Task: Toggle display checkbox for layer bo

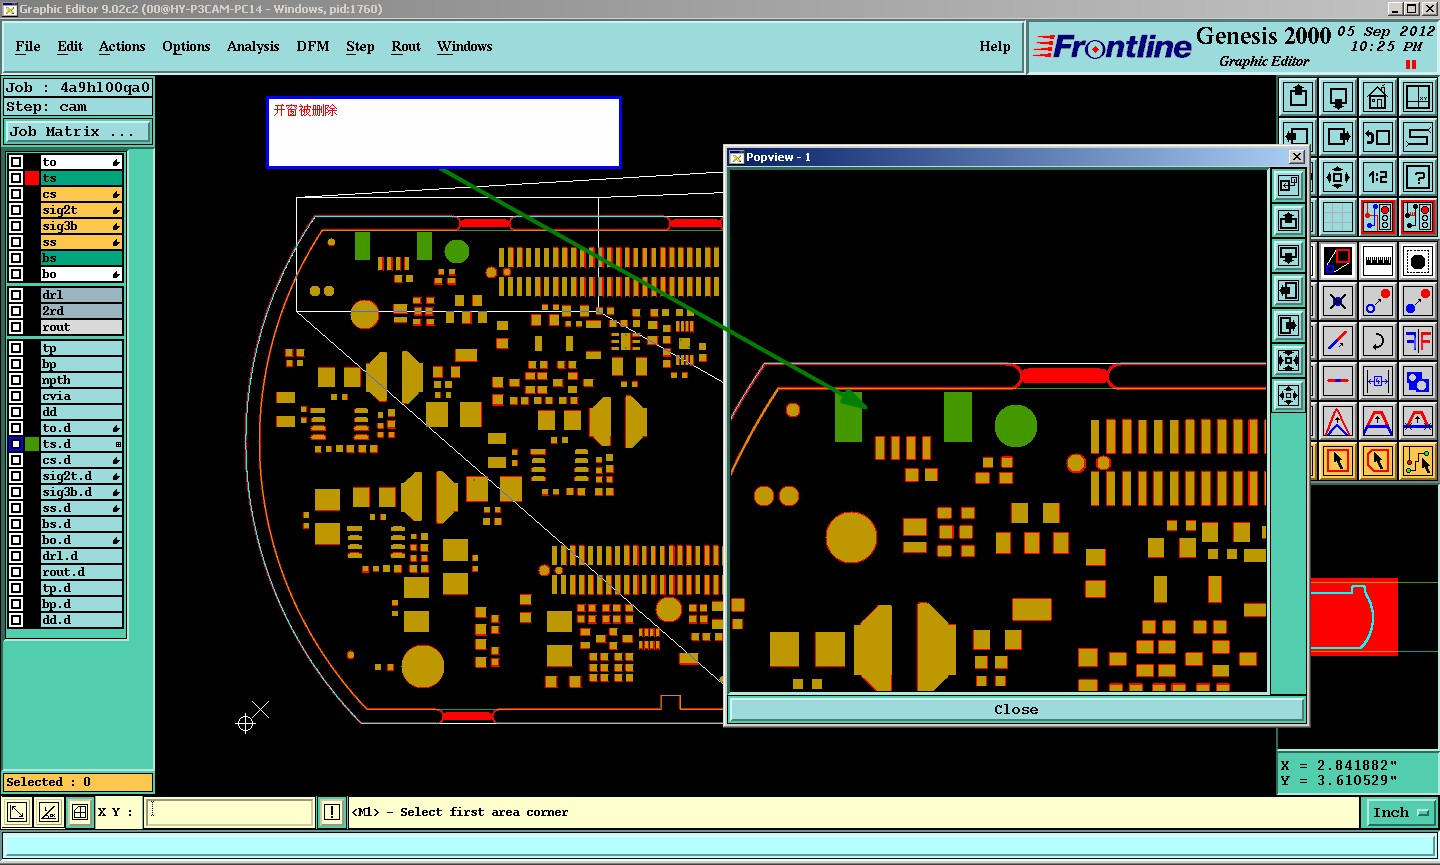Action: coord(17,274)
